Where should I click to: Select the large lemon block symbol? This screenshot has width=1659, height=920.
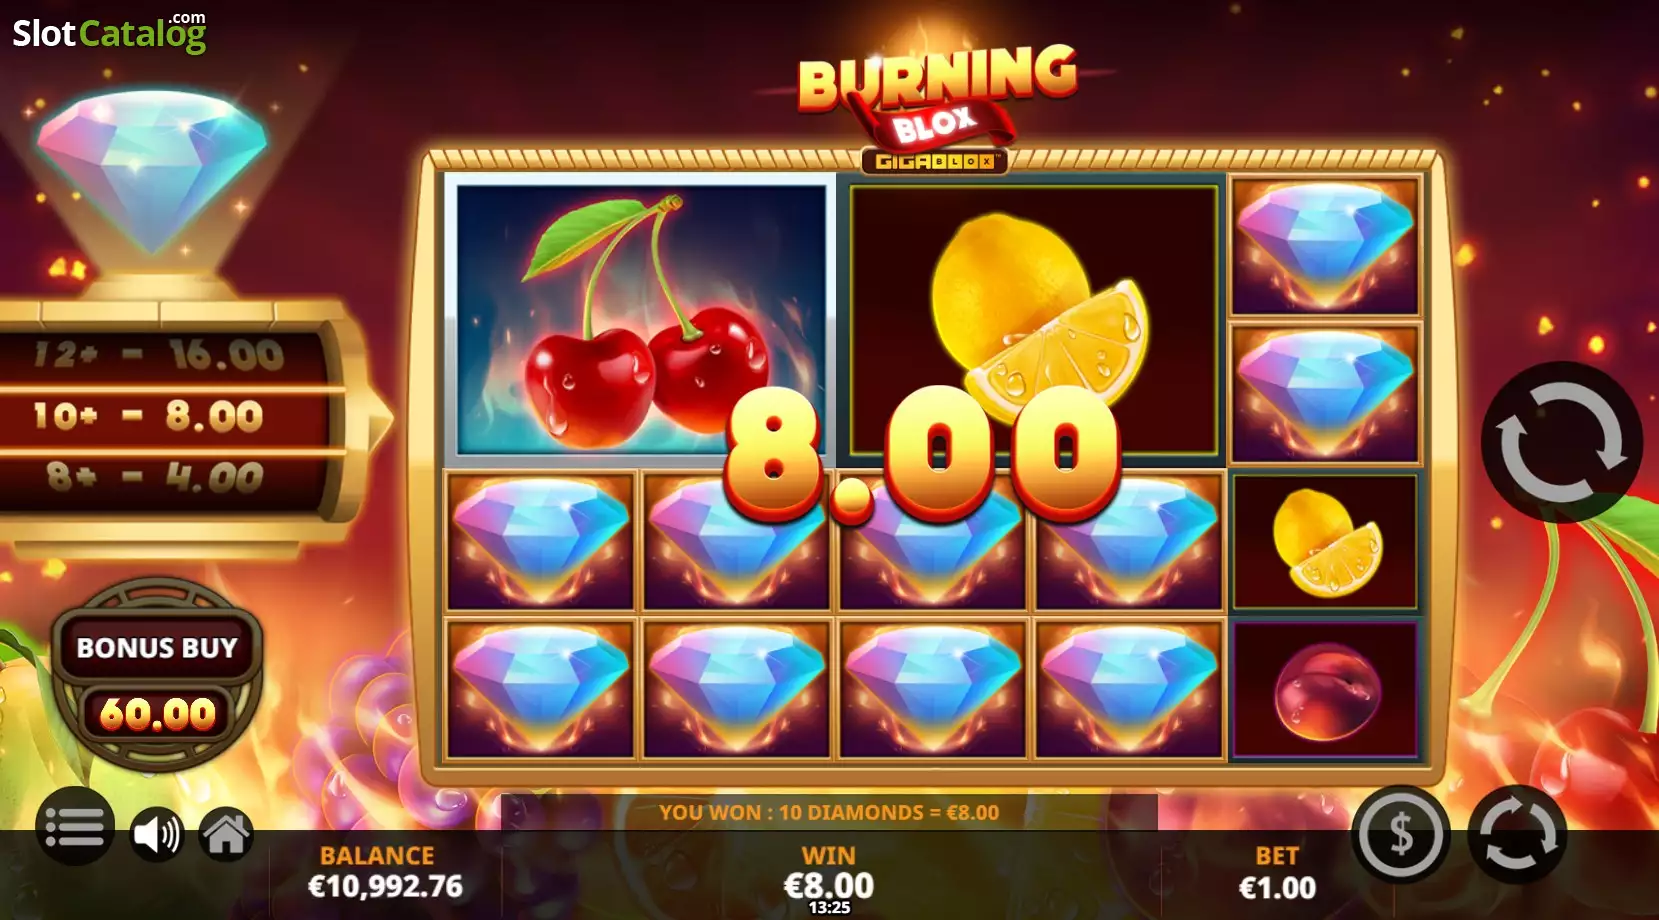click(x=1033, y=320)
